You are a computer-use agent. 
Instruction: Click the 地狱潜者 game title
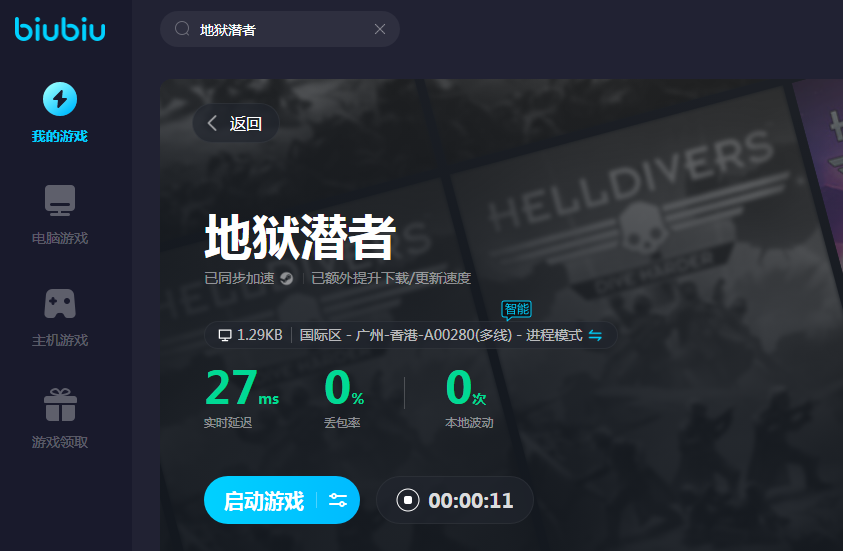coord(300,237)
